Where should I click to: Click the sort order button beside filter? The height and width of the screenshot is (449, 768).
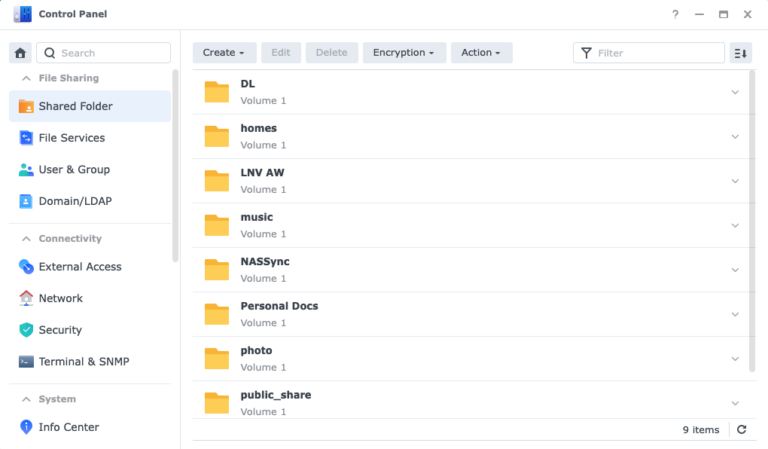click(740, 53)
